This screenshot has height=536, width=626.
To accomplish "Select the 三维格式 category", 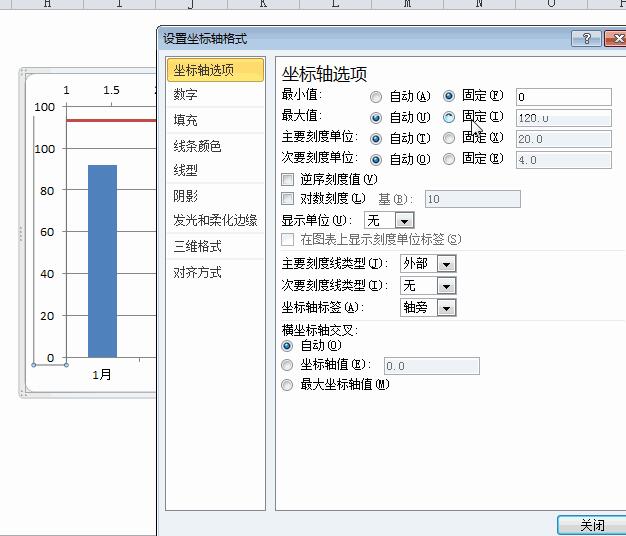I will tap(198, 246).
